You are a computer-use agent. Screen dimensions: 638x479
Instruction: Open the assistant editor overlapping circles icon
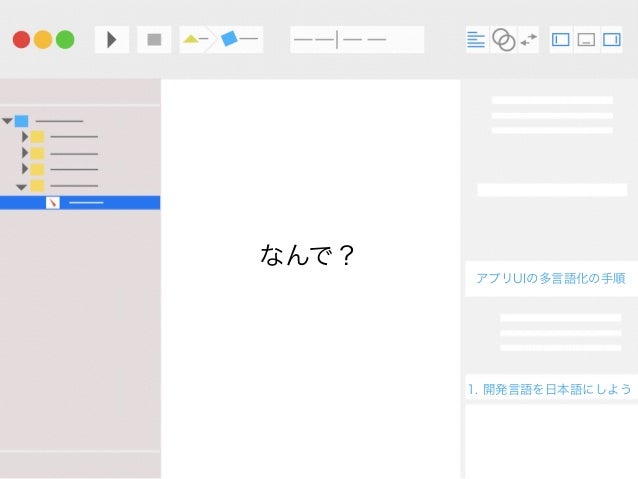(504, 39)
